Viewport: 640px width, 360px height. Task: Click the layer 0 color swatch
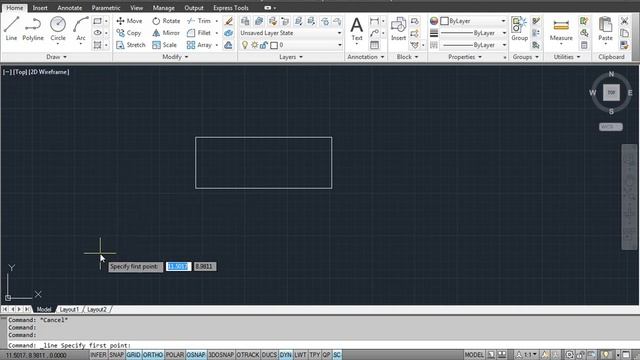(274, 45)
